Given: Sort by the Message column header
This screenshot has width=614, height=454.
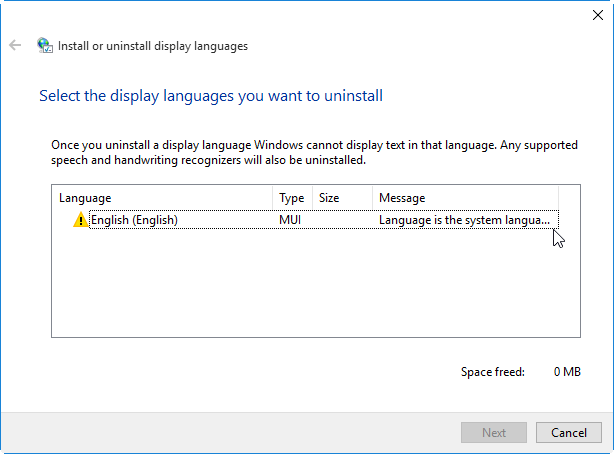Looking at the screenshot, I should pyautogui.click(x=466, y=198).
